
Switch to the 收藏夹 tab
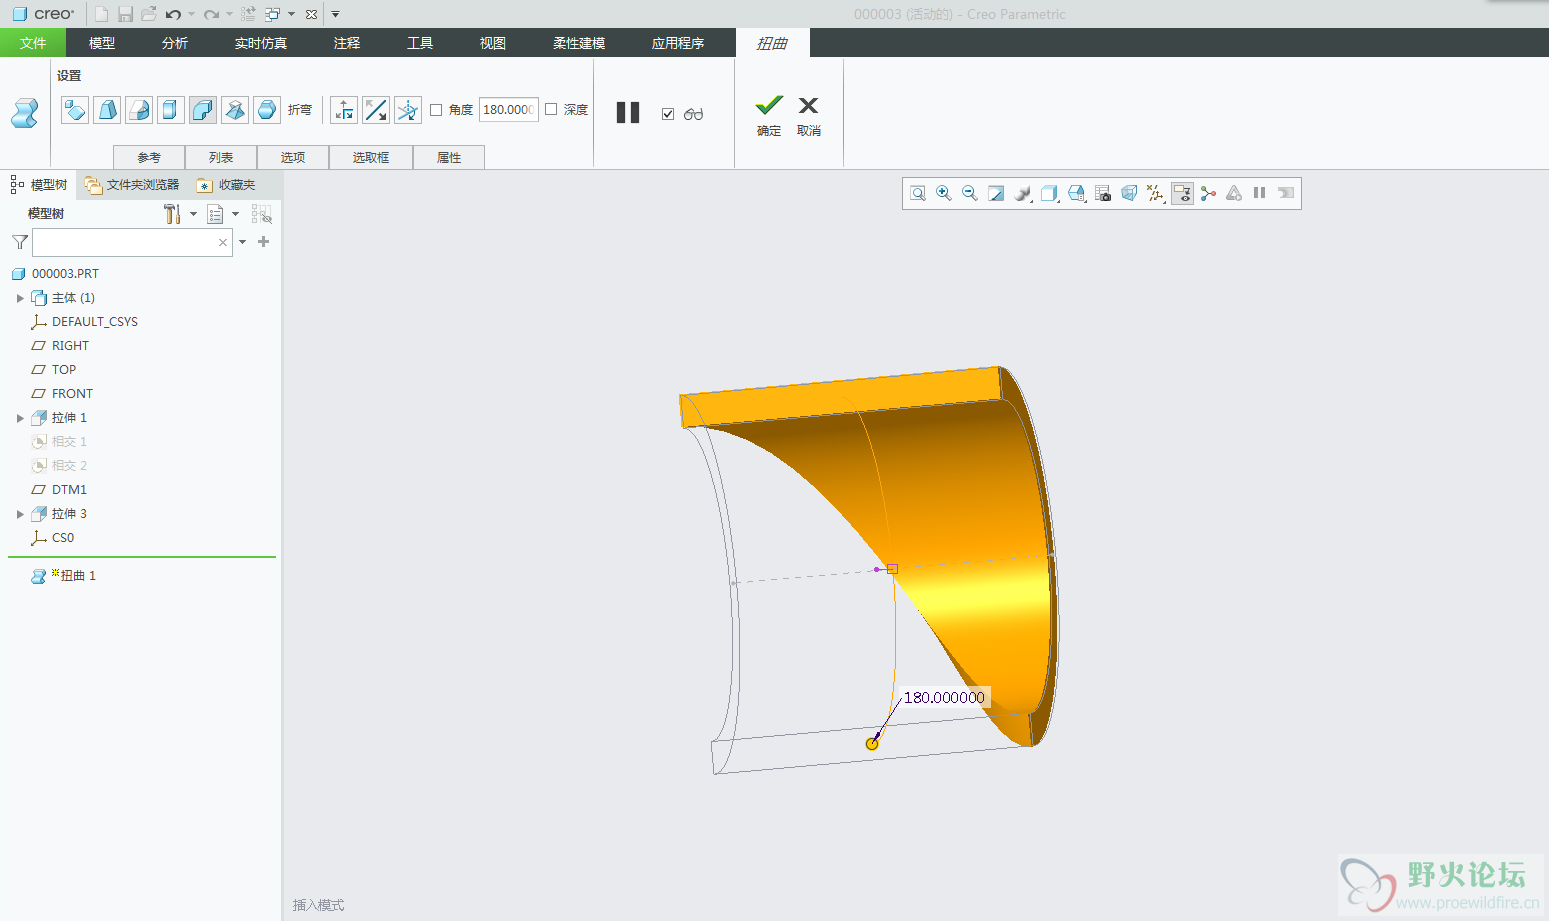(x=227, y=185)
